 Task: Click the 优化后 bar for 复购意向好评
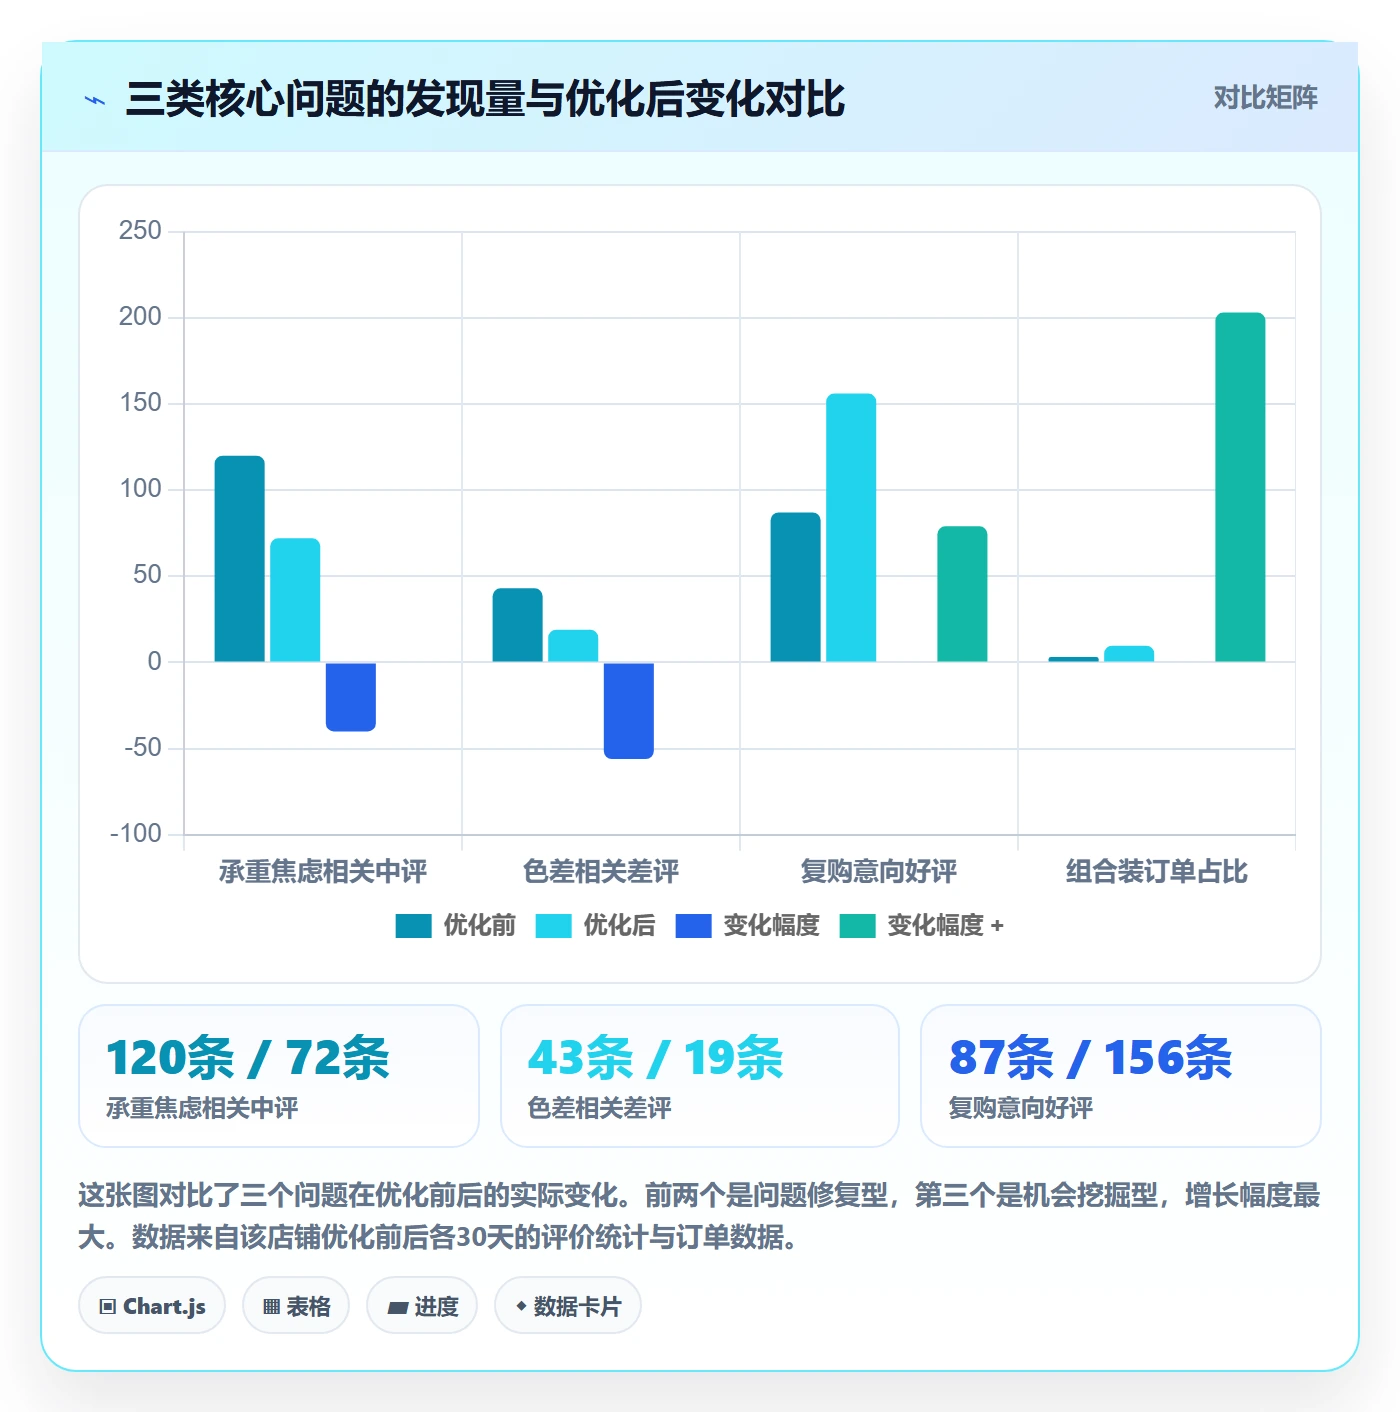[851, 528]
